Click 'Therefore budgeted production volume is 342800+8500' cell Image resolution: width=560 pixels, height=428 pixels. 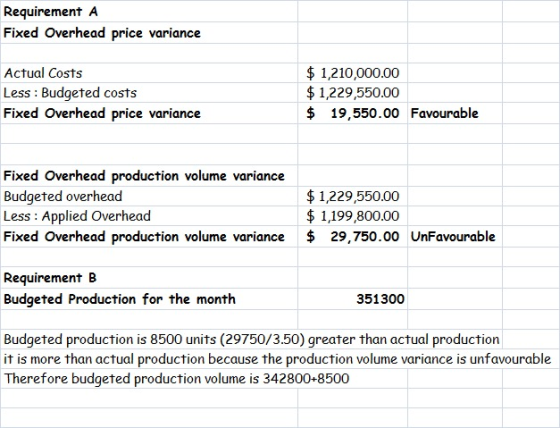pyautogui.click(x=176, y=378)
